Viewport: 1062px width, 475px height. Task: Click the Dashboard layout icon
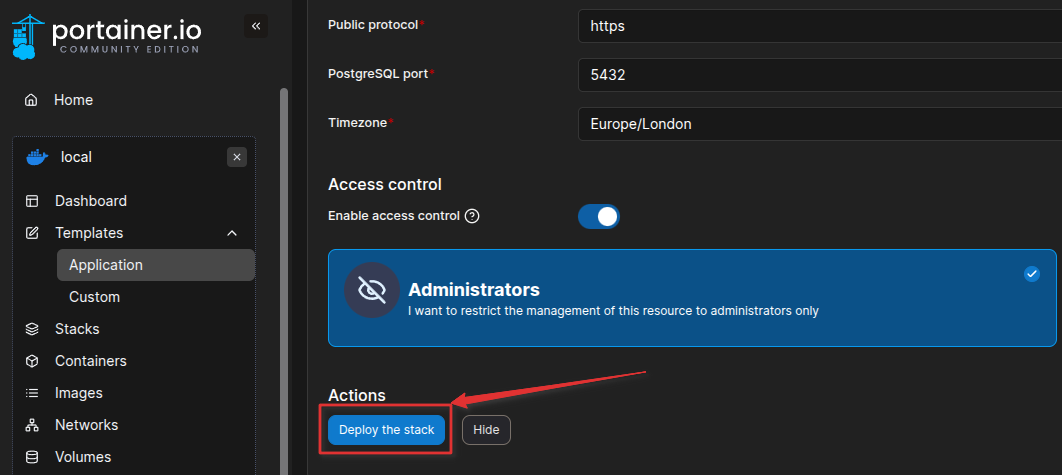click(32, 201)
